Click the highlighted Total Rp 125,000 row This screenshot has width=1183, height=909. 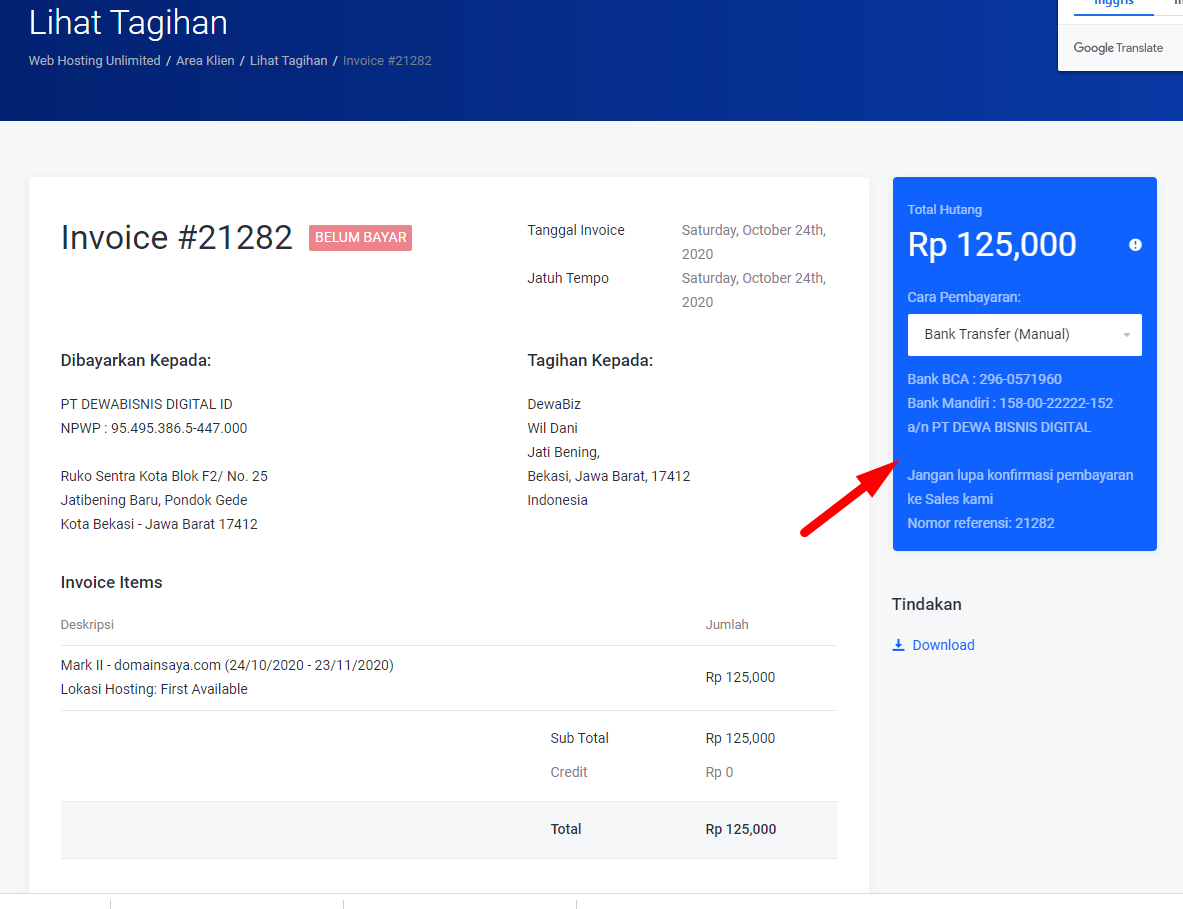point(448,829)
